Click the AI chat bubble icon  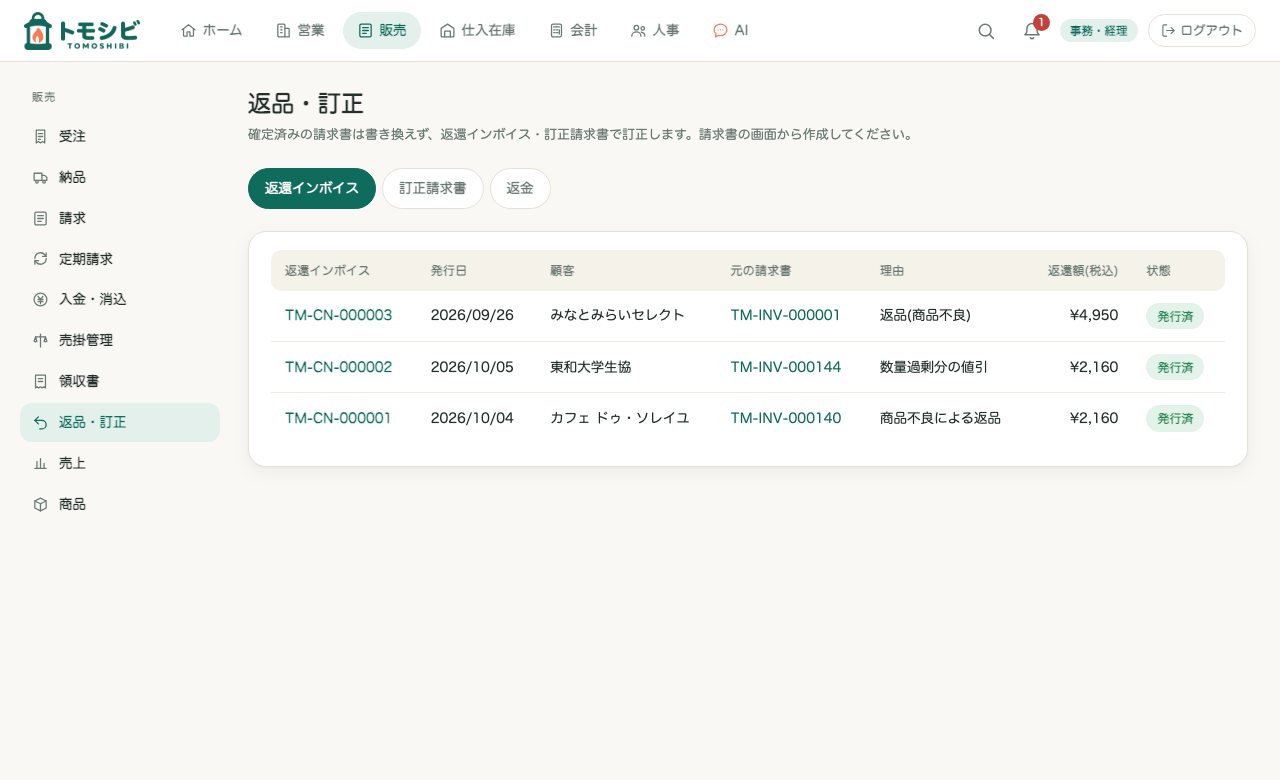tap(720, 31)
